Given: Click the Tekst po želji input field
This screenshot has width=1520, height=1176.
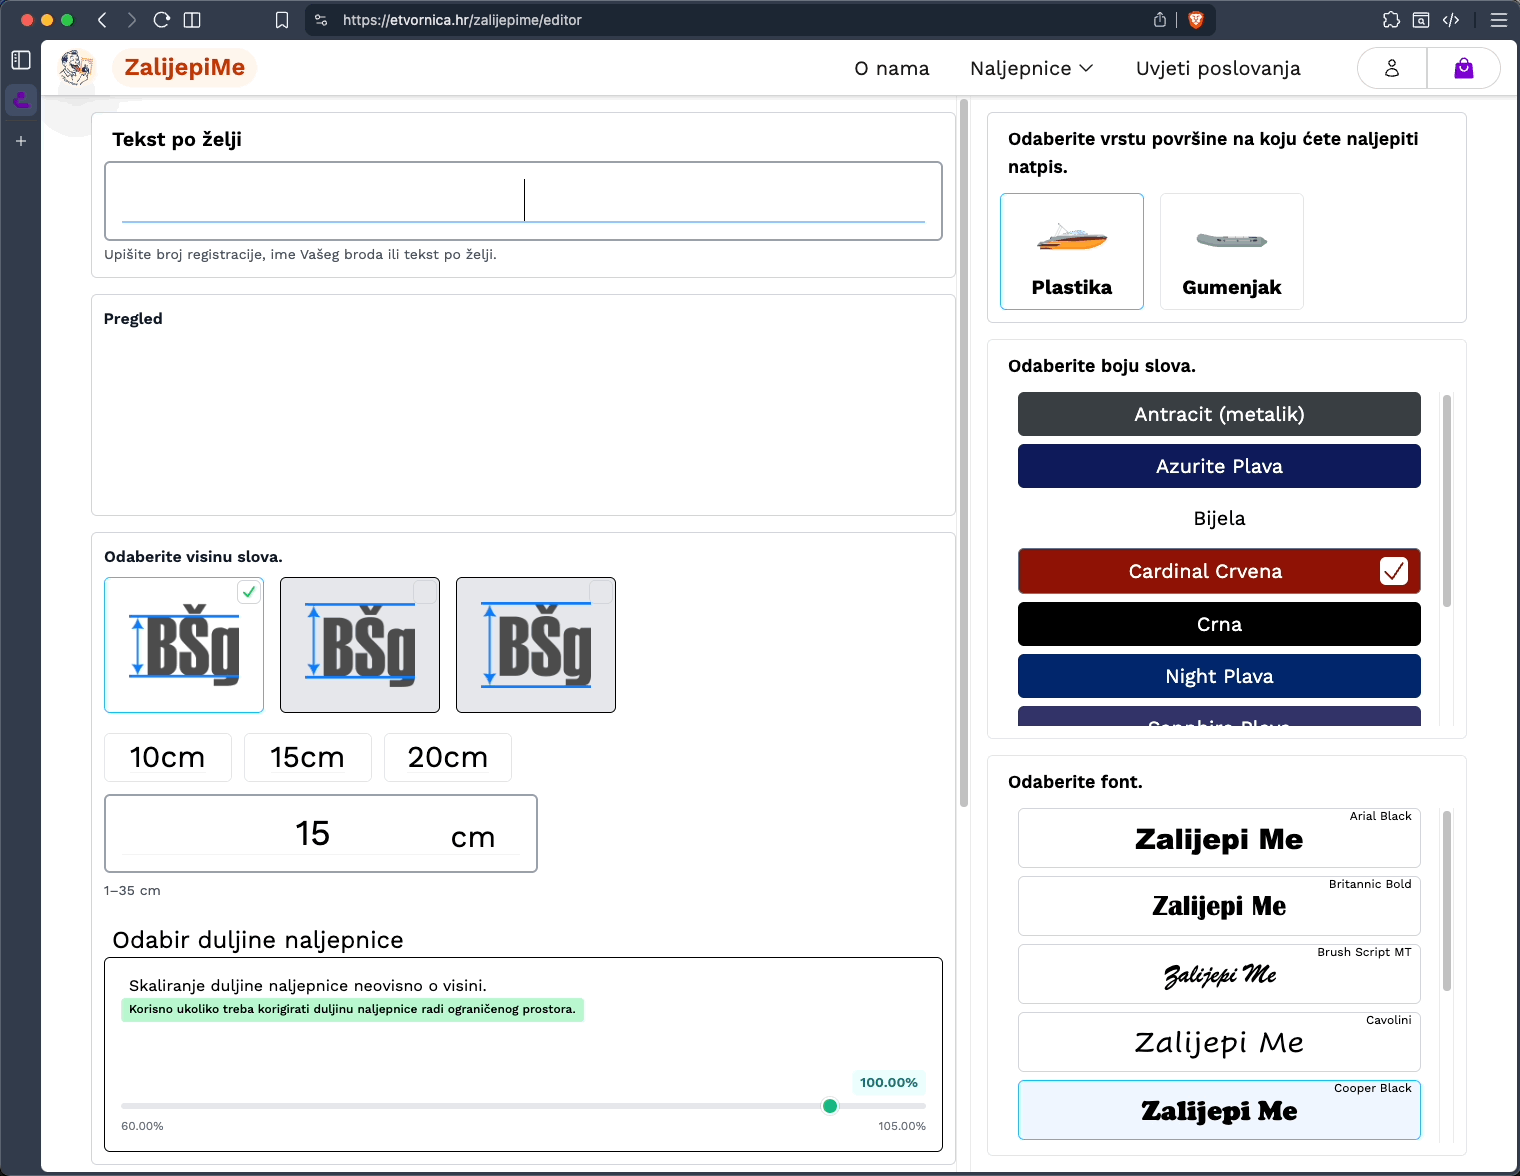Looking at the screenshot, I should point(523,201).
